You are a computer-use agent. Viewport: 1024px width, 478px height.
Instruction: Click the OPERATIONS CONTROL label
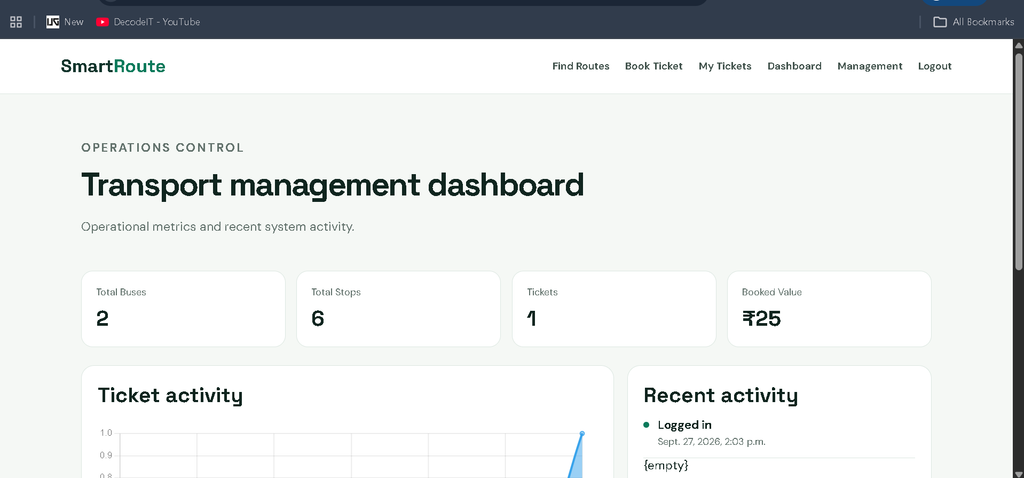[x=163, y=148]
